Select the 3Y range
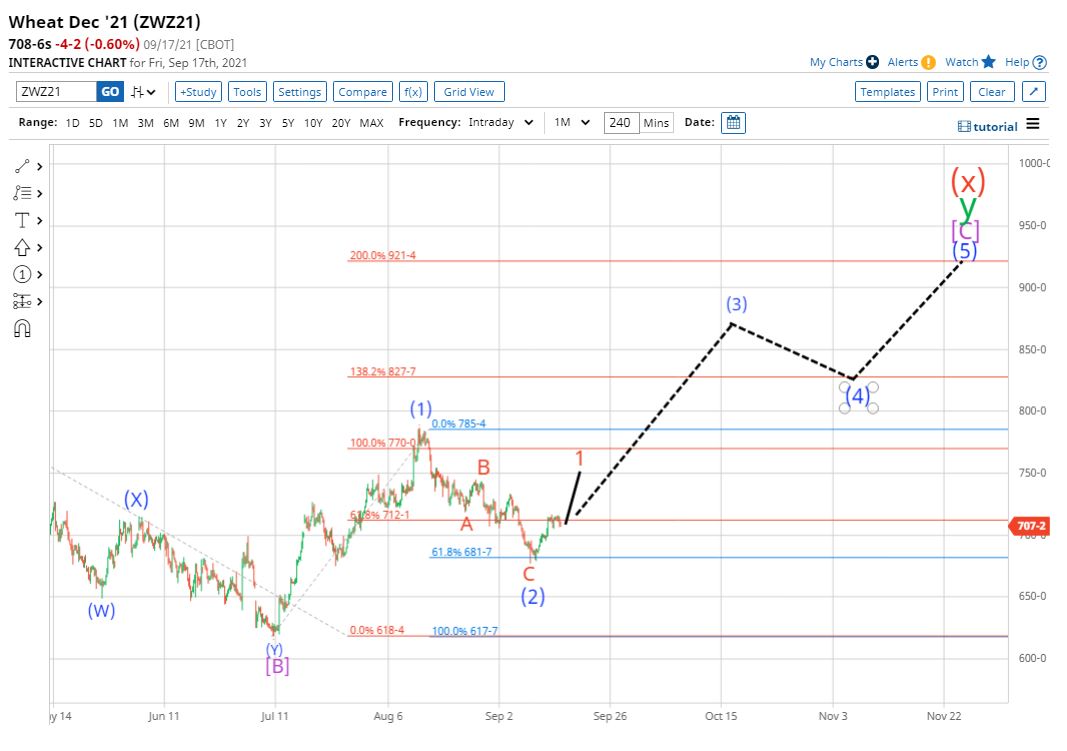This screenshot has width=1067, height=751. (265, 123)
